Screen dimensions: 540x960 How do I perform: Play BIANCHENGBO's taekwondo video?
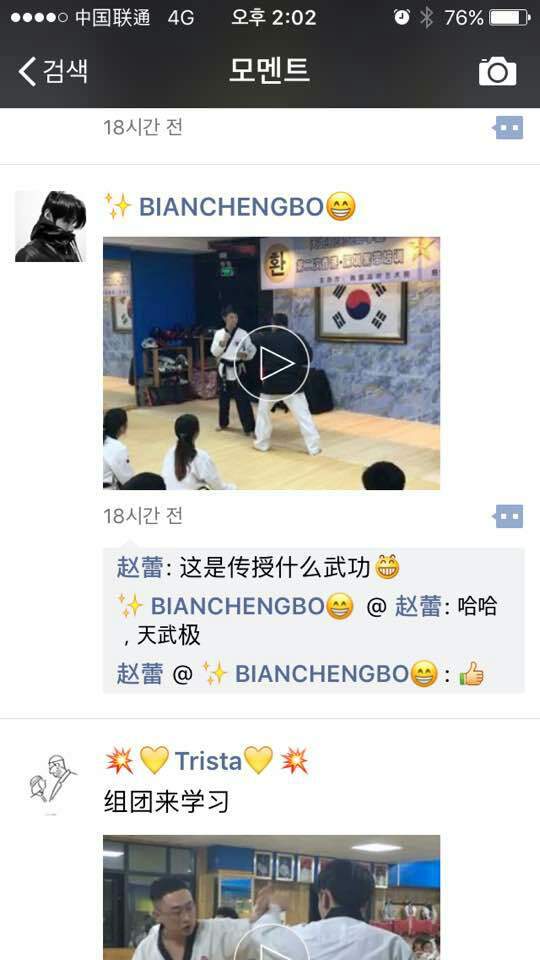(x=271, y=364)
